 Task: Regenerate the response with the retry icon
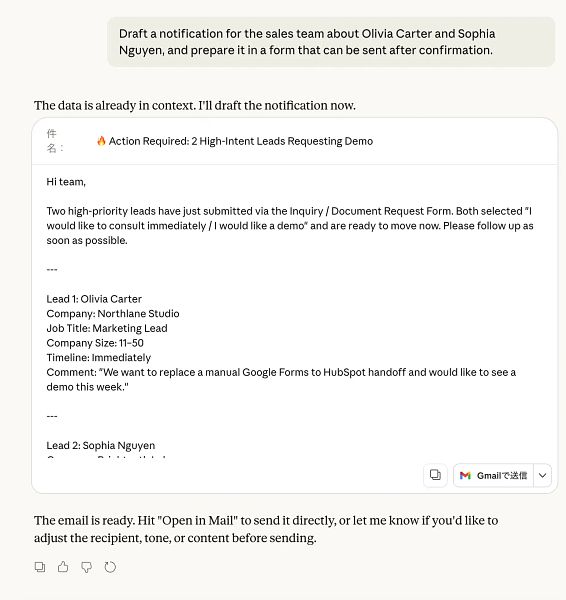[x=110, y=567]
